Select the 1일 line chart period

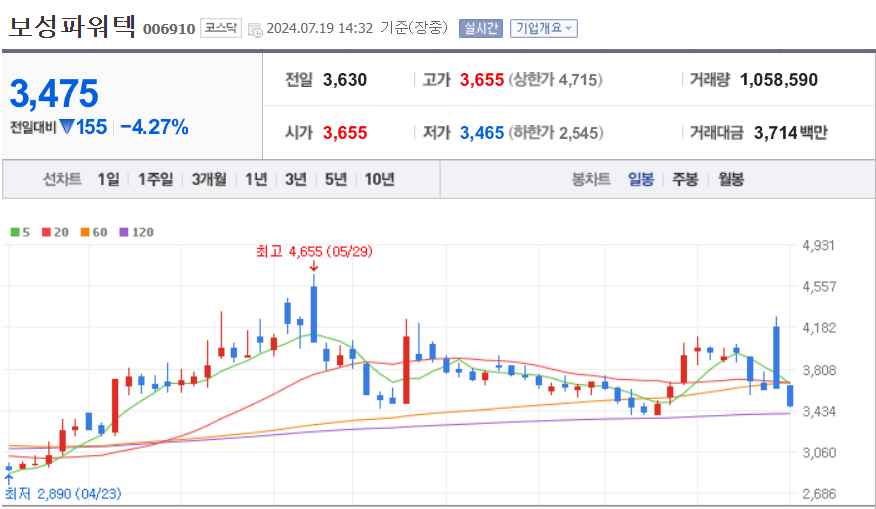tap(108, 179)
